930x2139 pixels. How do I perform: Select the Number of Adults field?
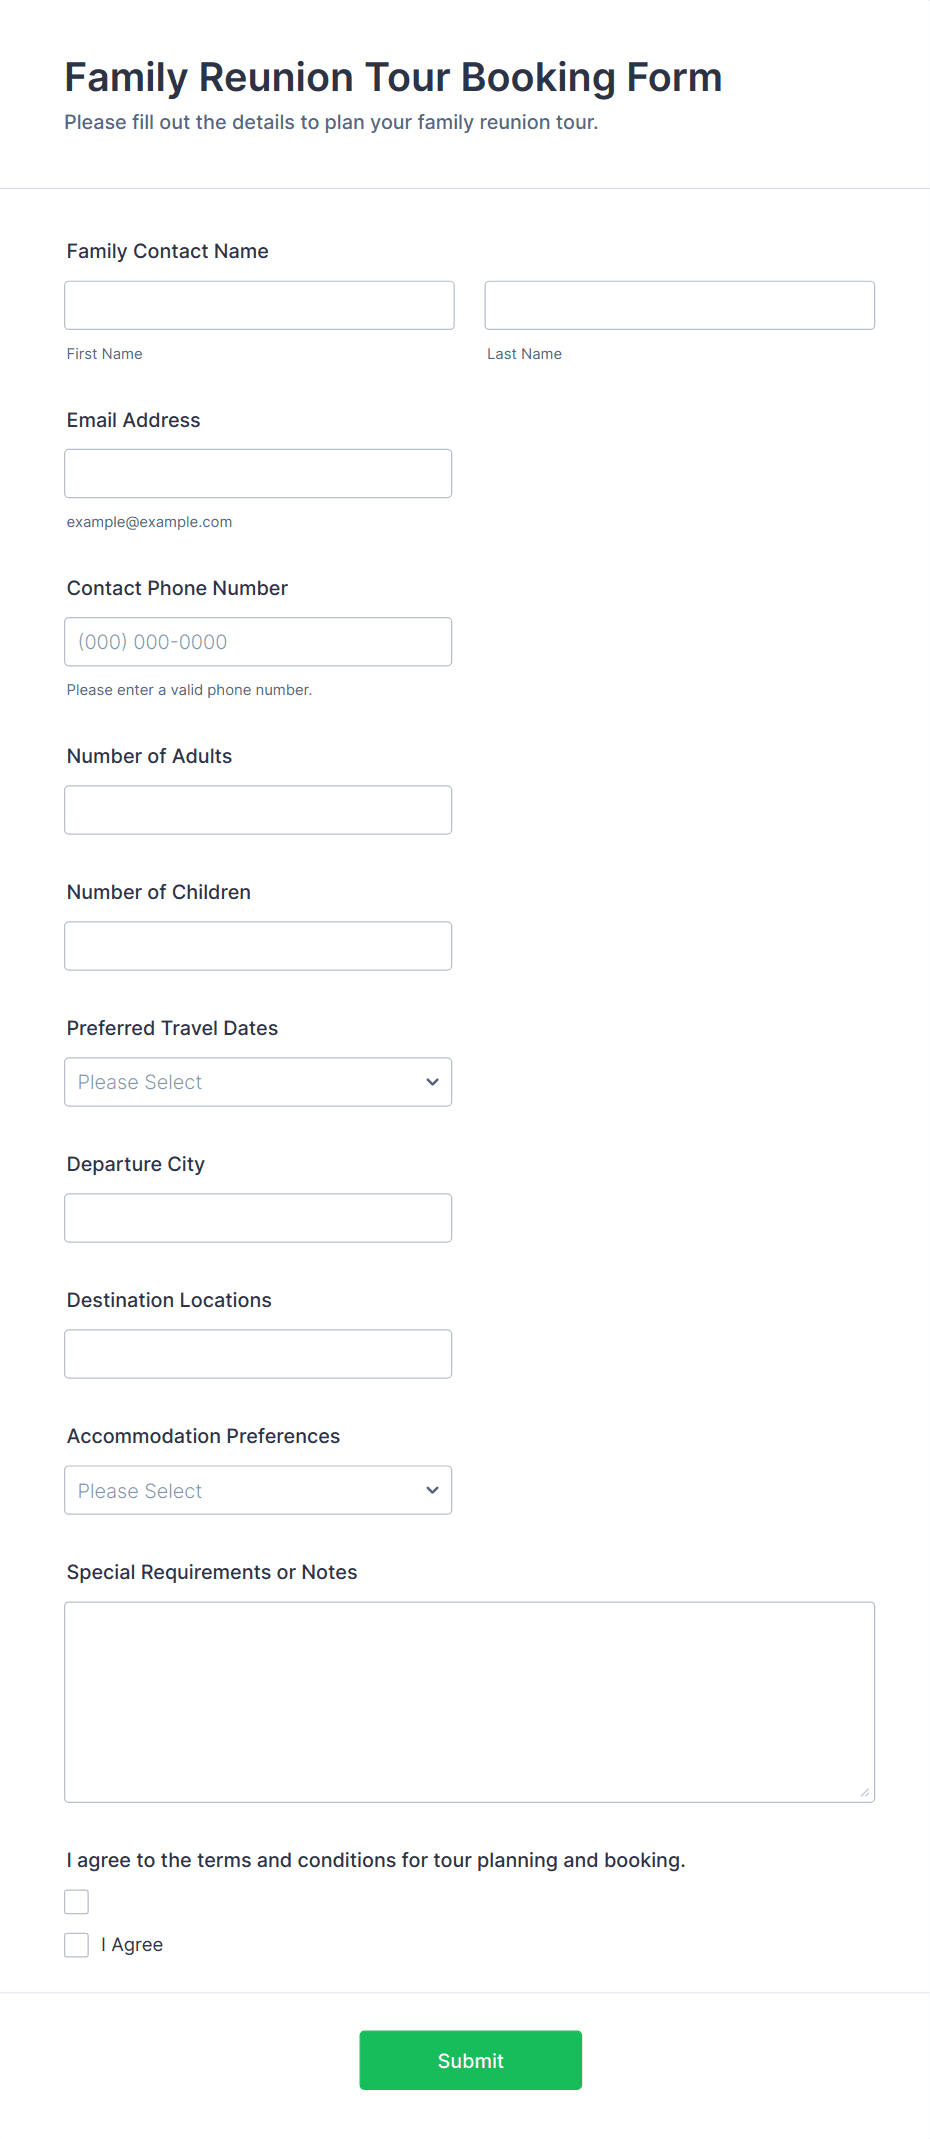click(x=258, y=810)
